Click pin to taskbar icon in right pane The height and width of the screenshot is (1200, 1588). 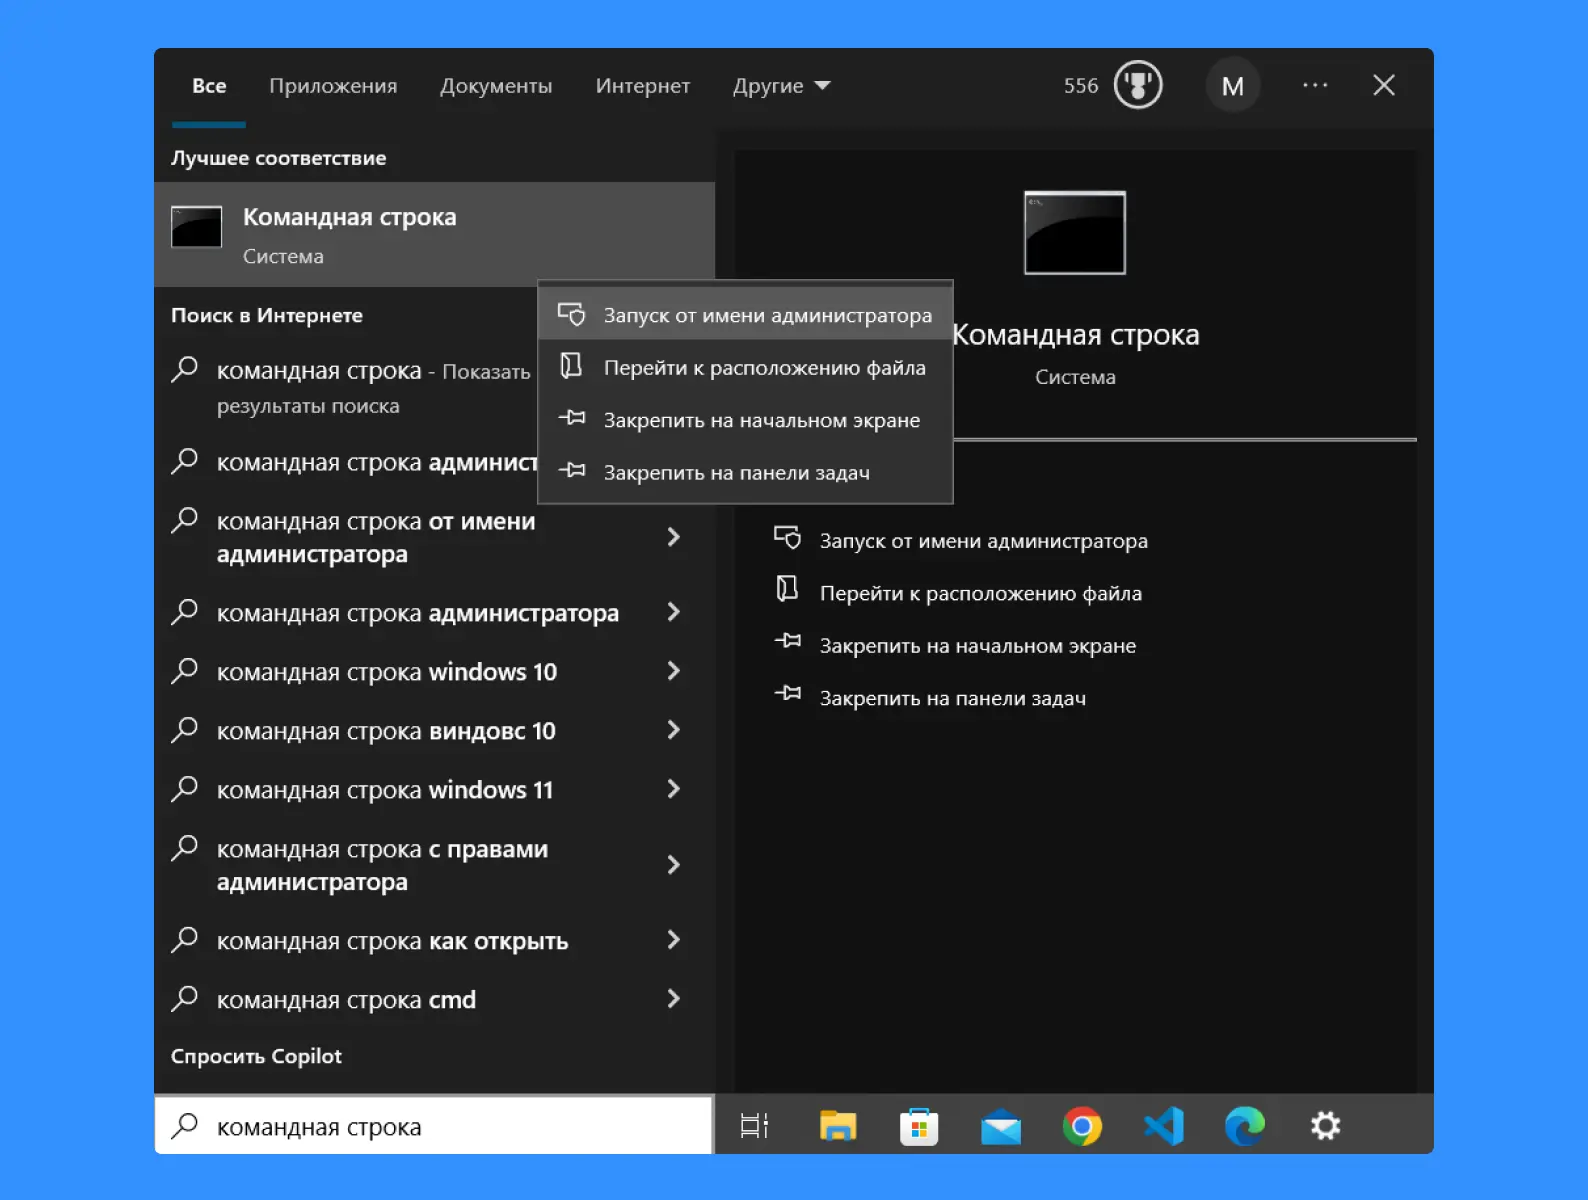tap(788, 693)
